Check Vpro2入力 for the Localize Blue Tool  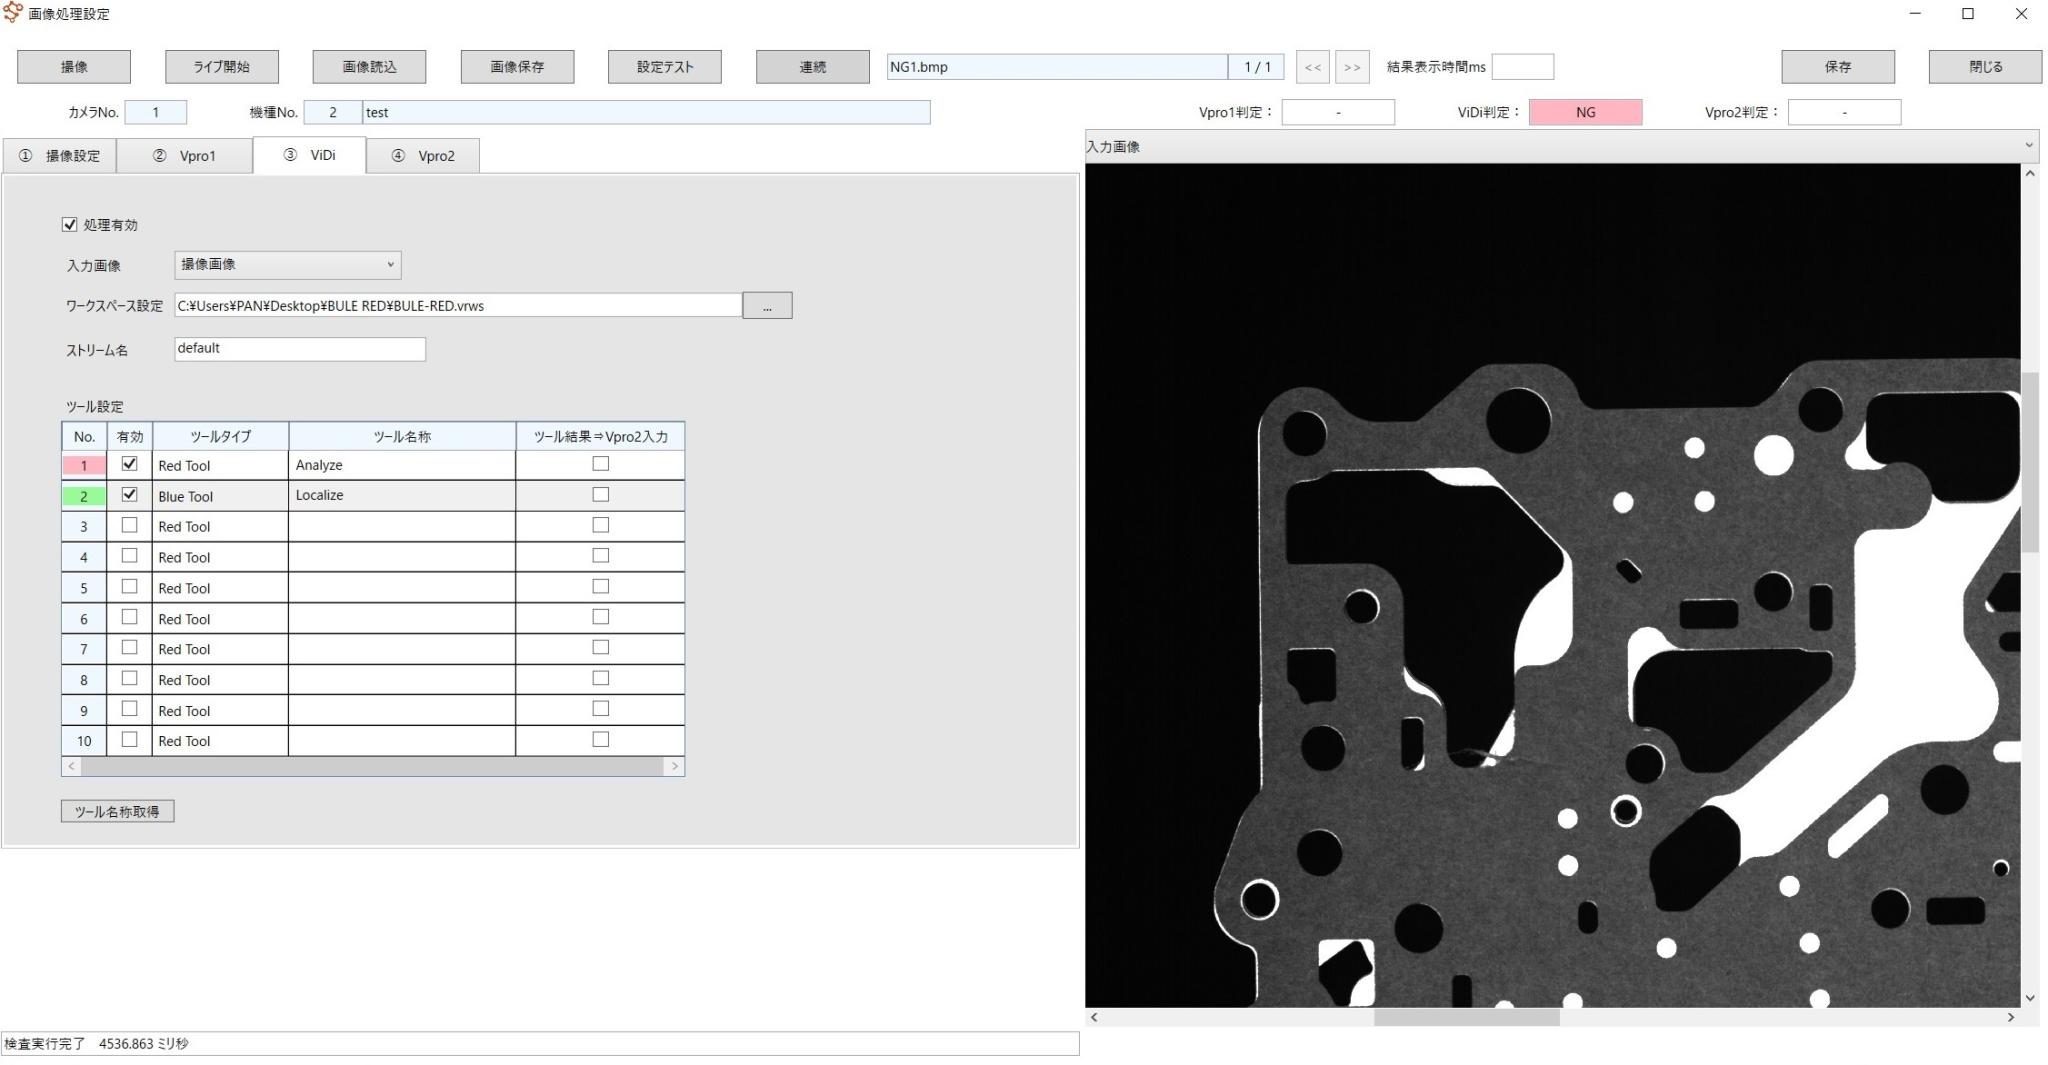click(x=599, y=493)
